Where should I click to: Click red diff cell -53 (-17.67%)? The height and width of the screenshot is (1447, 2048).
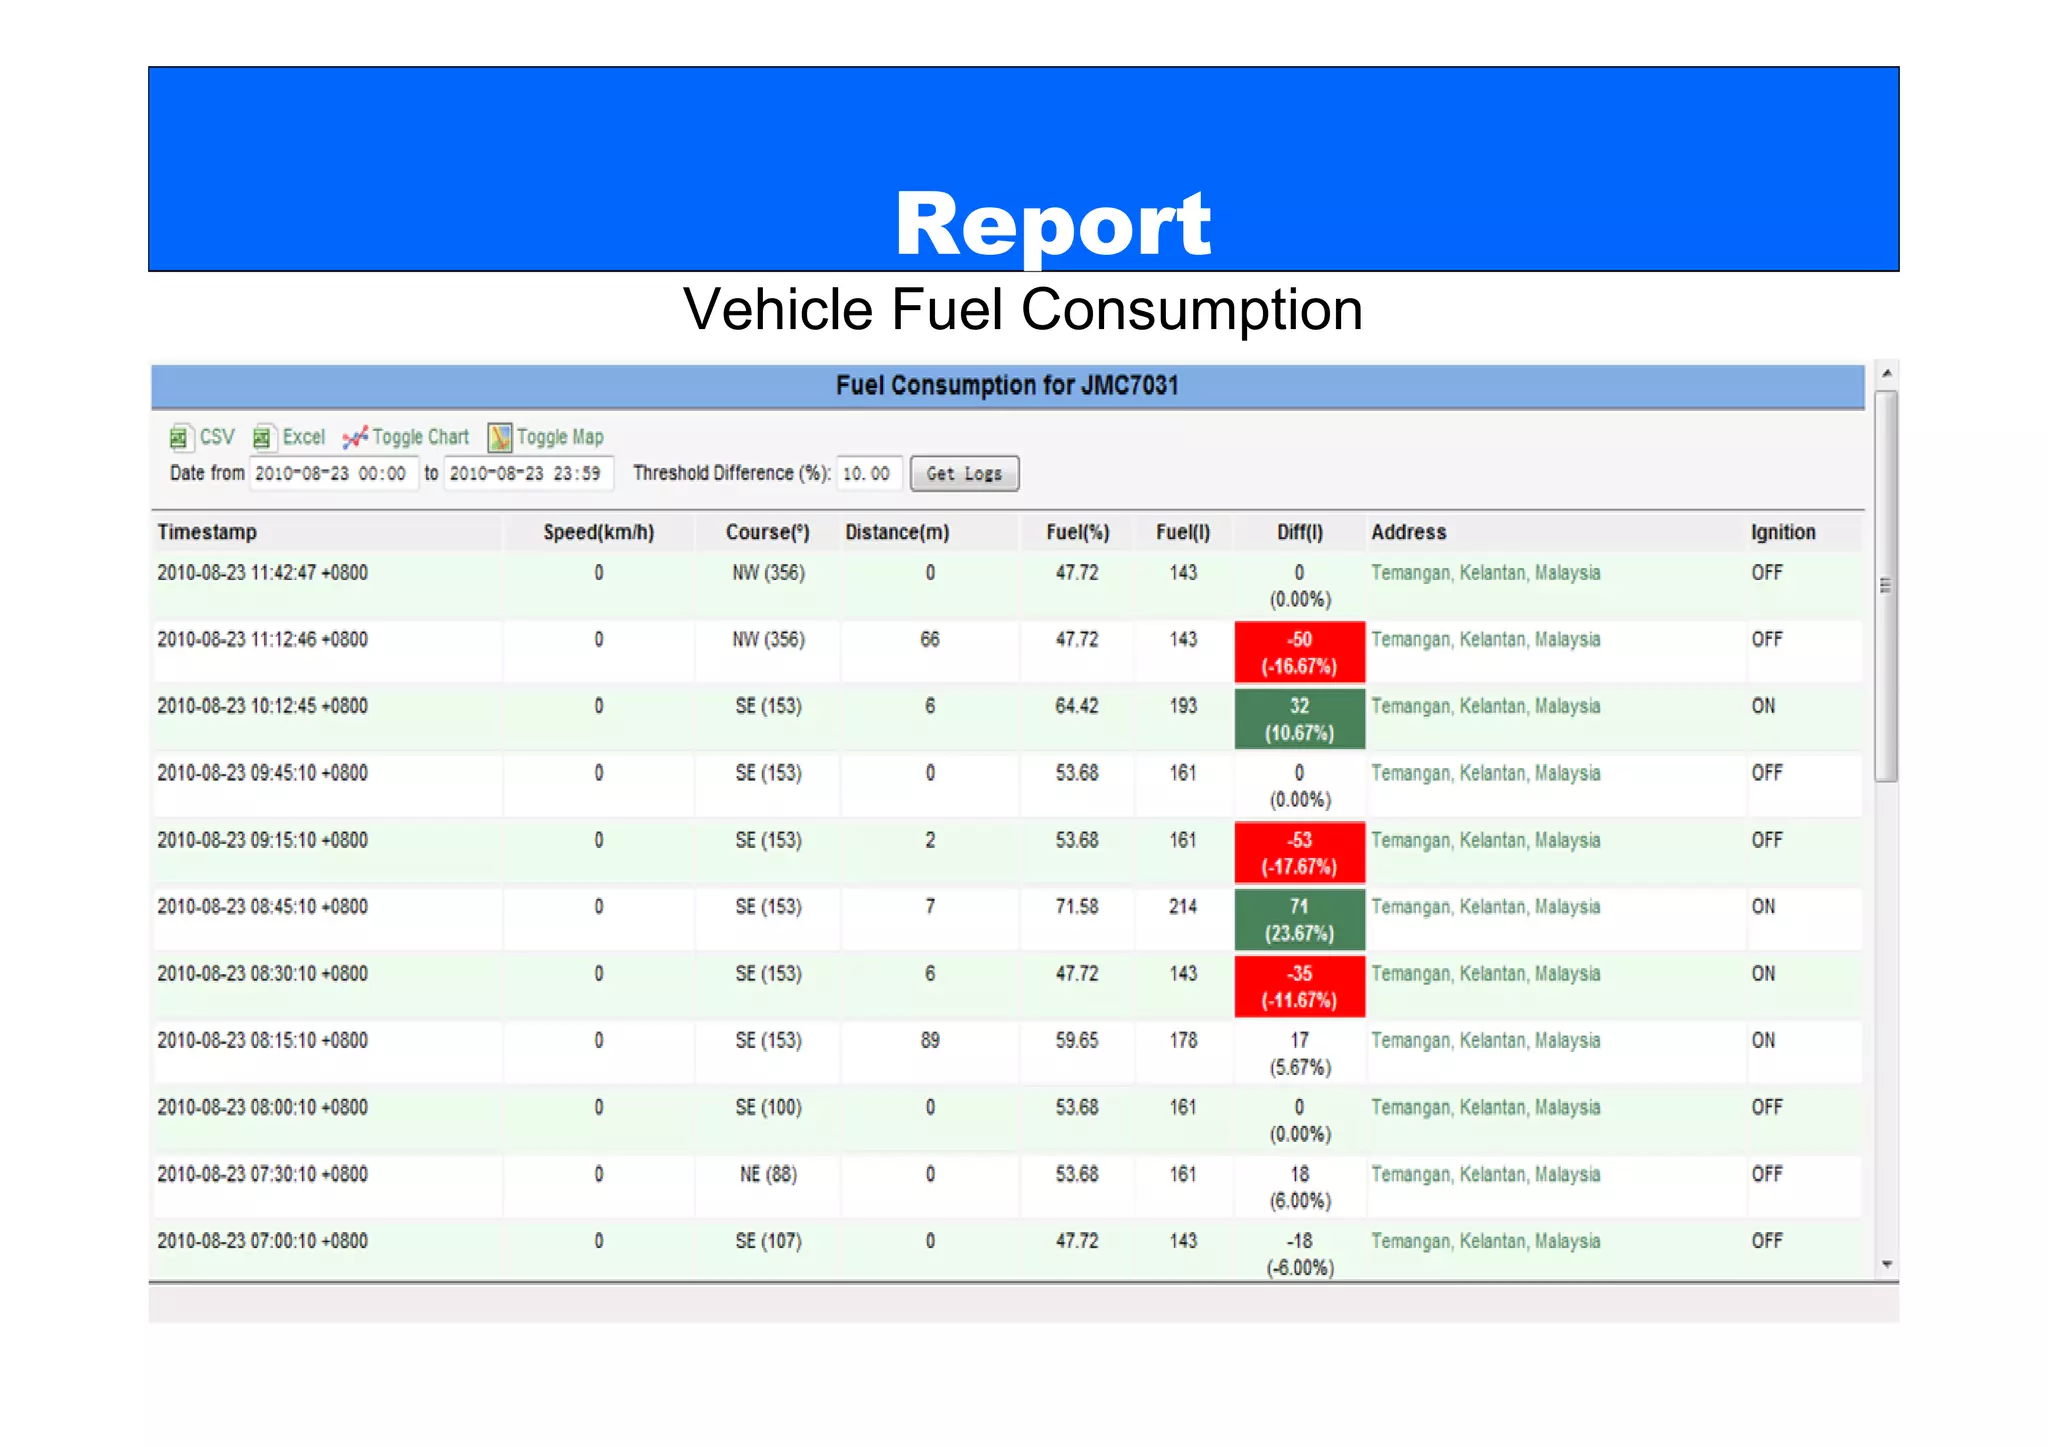click(x=1300, y=853)
